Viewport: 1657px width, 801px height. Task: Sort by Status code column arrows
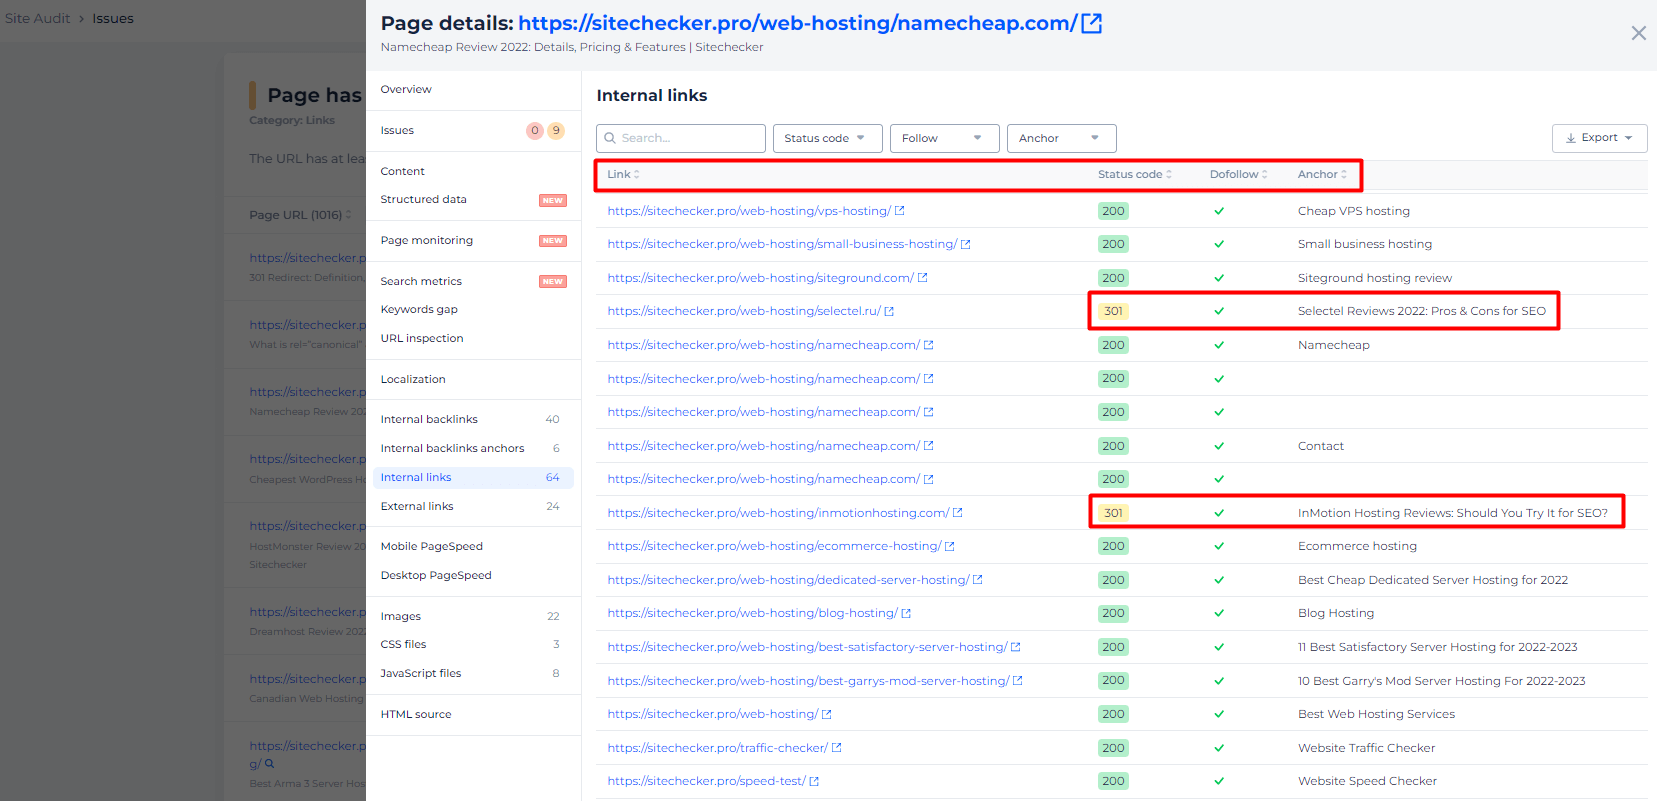(x=1169, y=174)
